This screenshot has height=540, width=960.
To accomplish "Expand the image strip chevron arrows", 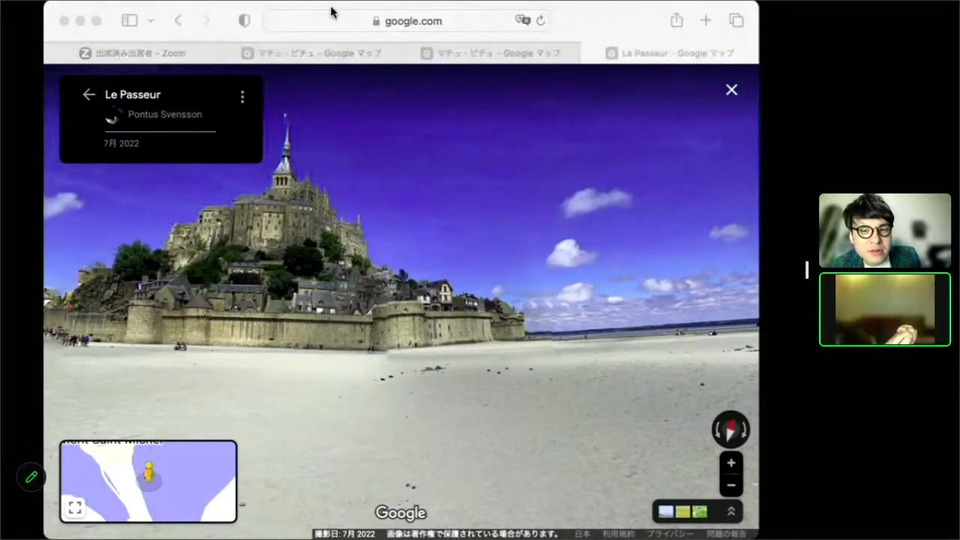I will pos(731,511).
